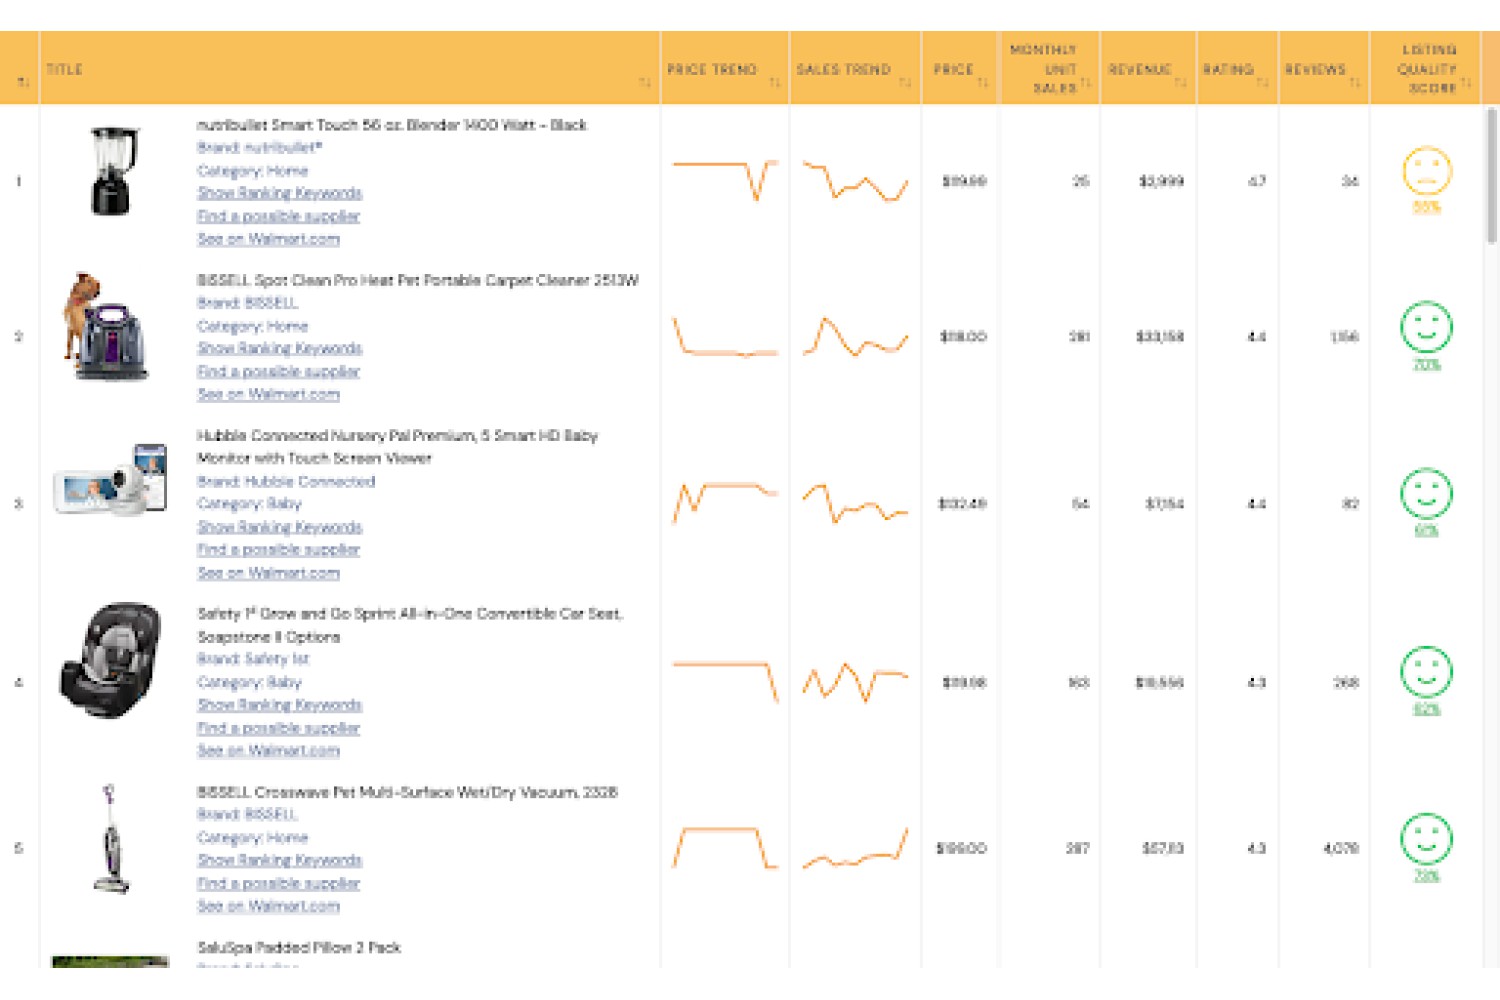Click the Safety 1st car seat green smiley
Screen dimensions: 1500x1000
(x=1427, y=672)
